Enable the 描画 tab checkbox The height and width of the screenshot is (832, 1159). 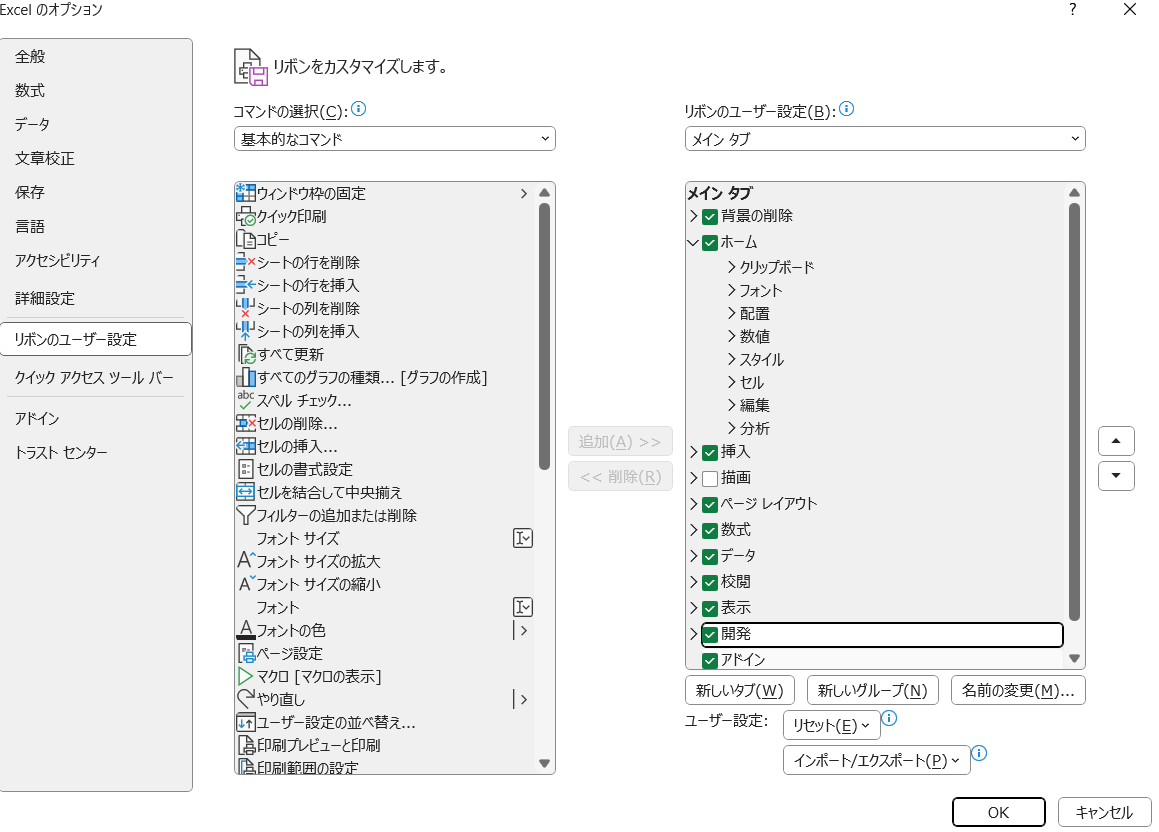710,478
